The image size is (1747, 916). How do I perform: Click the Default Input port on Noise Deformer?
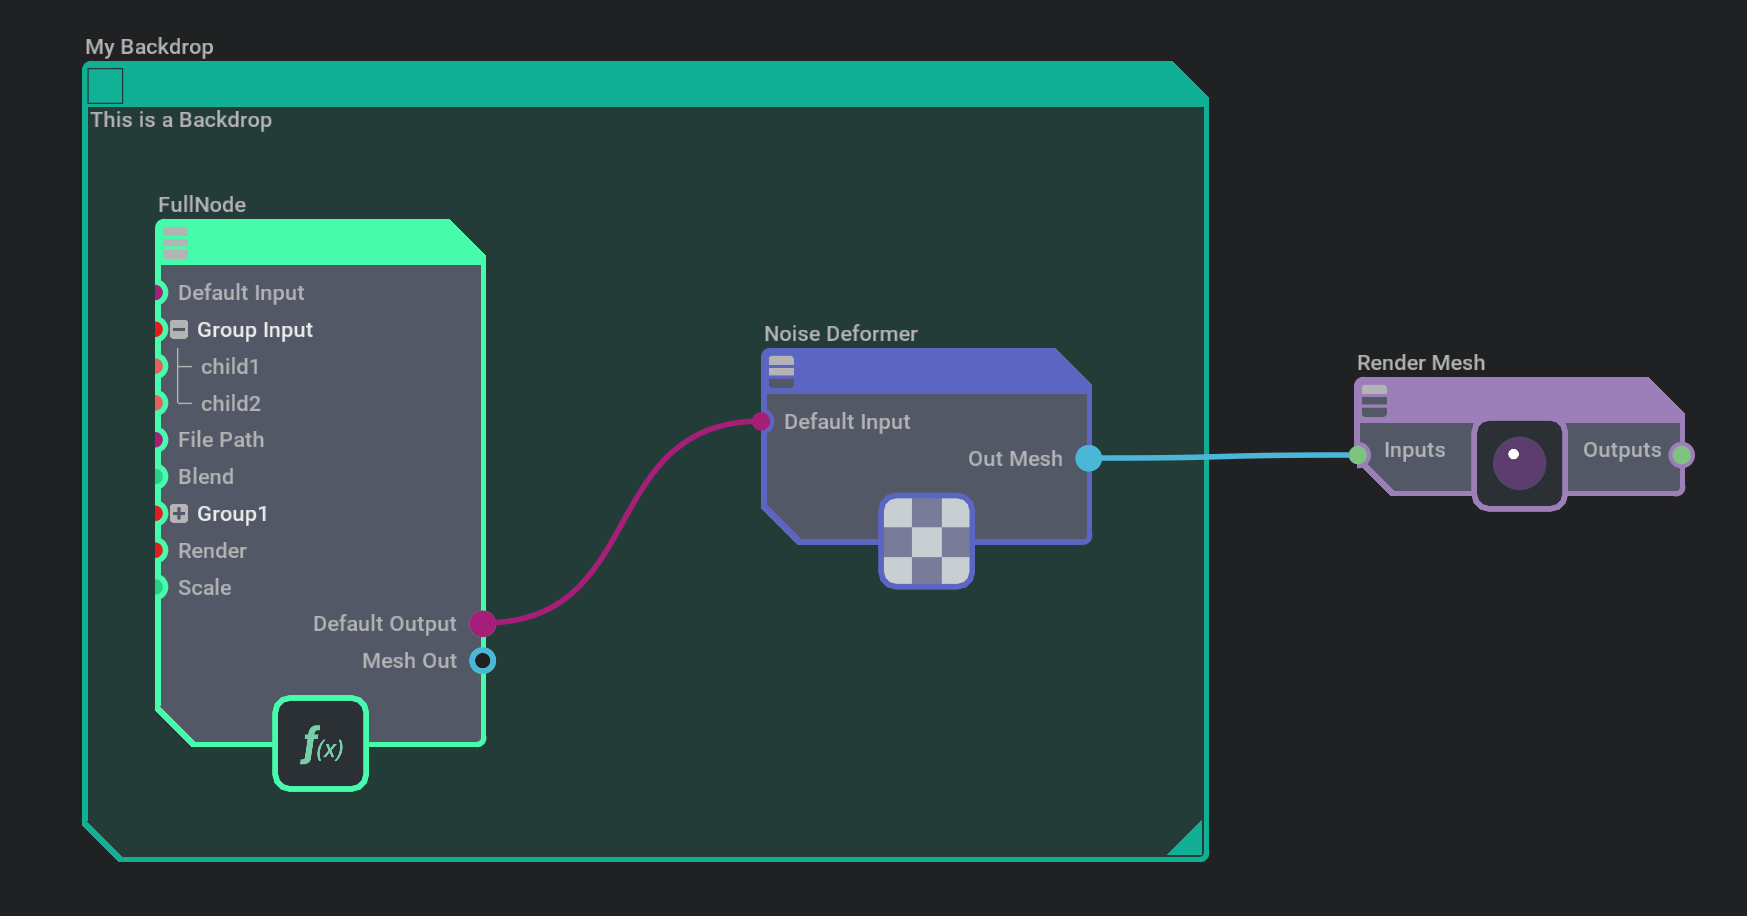765,421
